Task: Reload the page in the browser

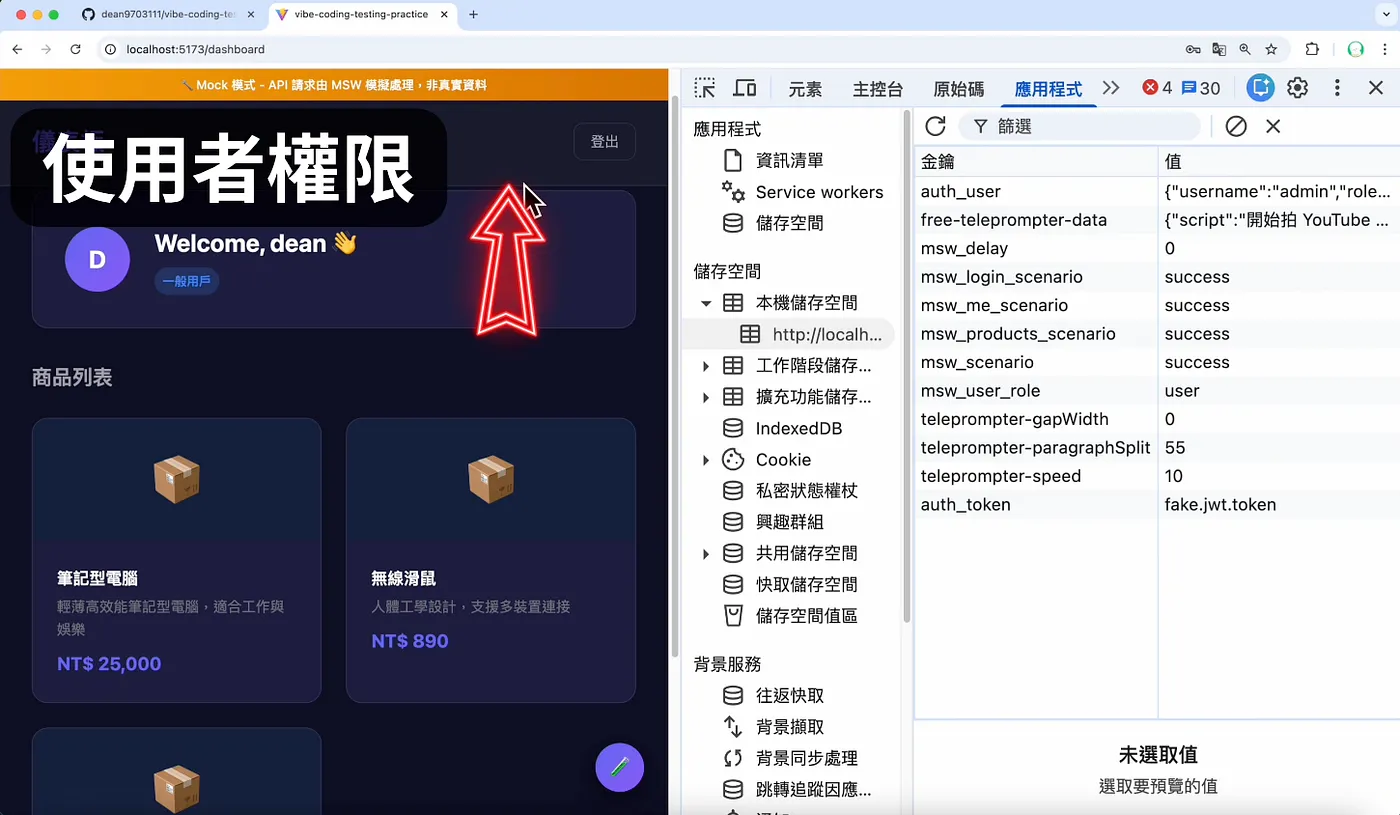Action: (x=75, y=49)
